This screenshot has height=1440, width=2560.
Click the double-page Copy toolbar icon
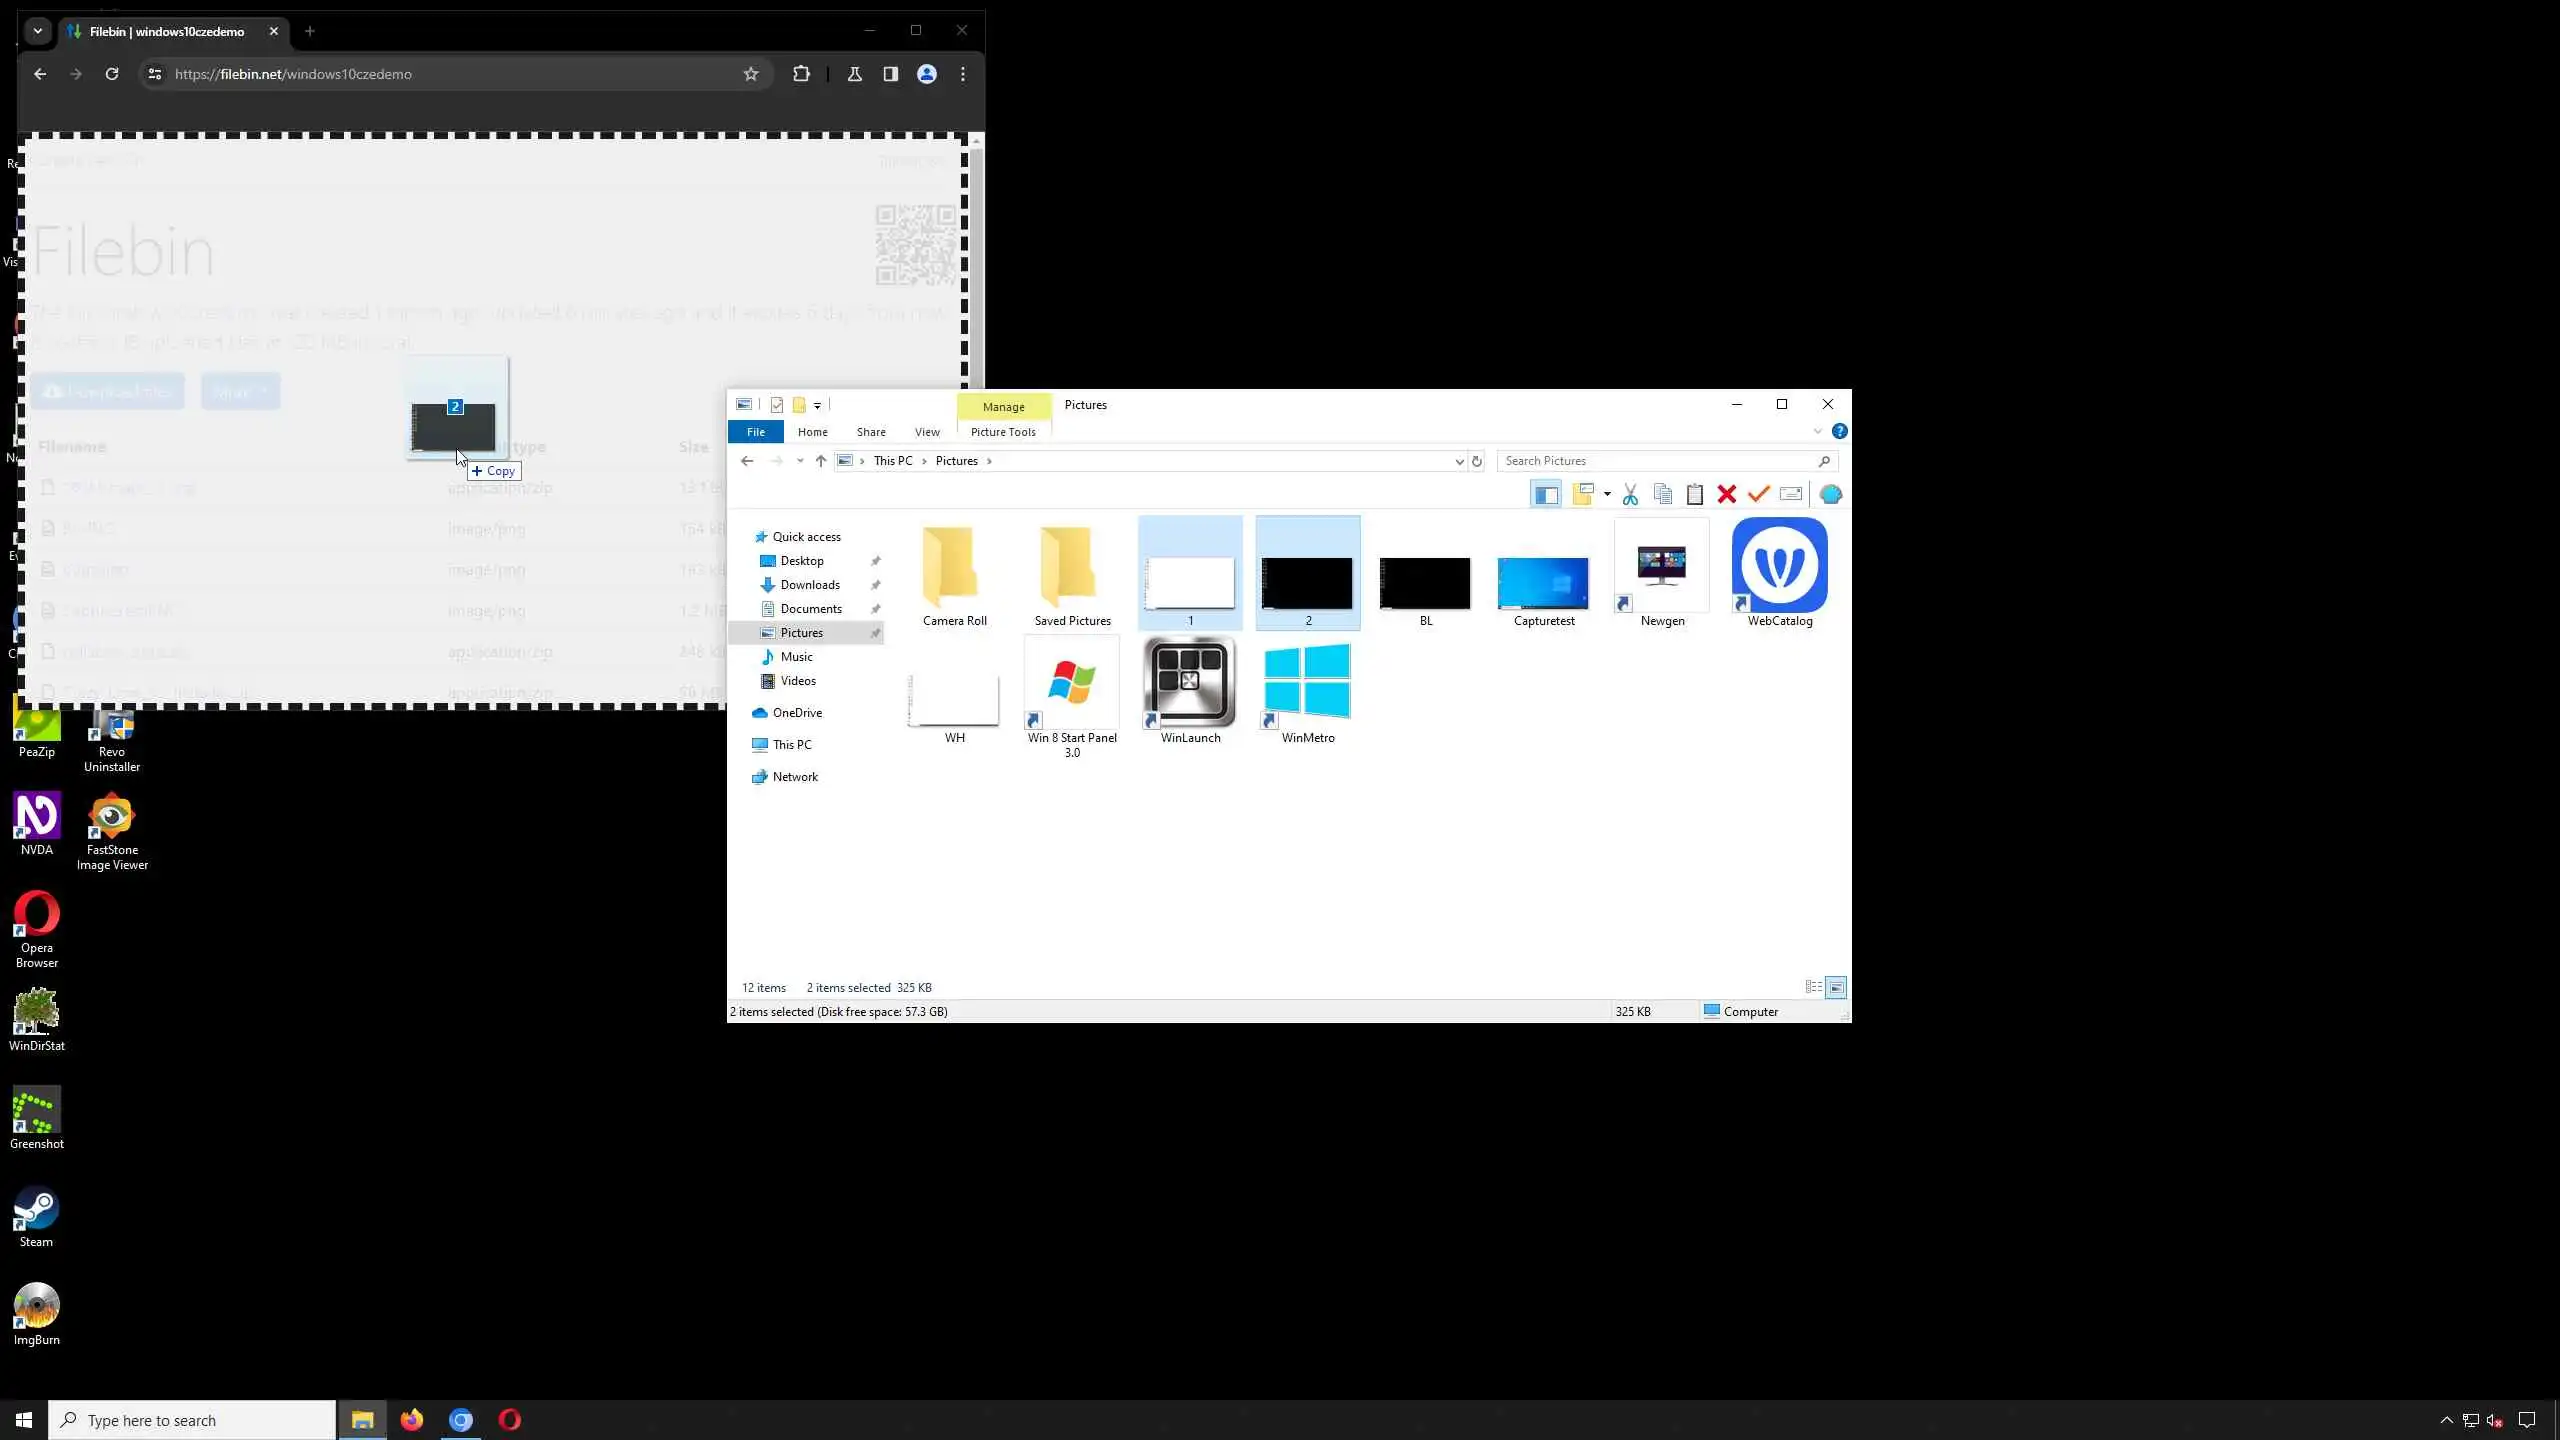(1662, 494)
